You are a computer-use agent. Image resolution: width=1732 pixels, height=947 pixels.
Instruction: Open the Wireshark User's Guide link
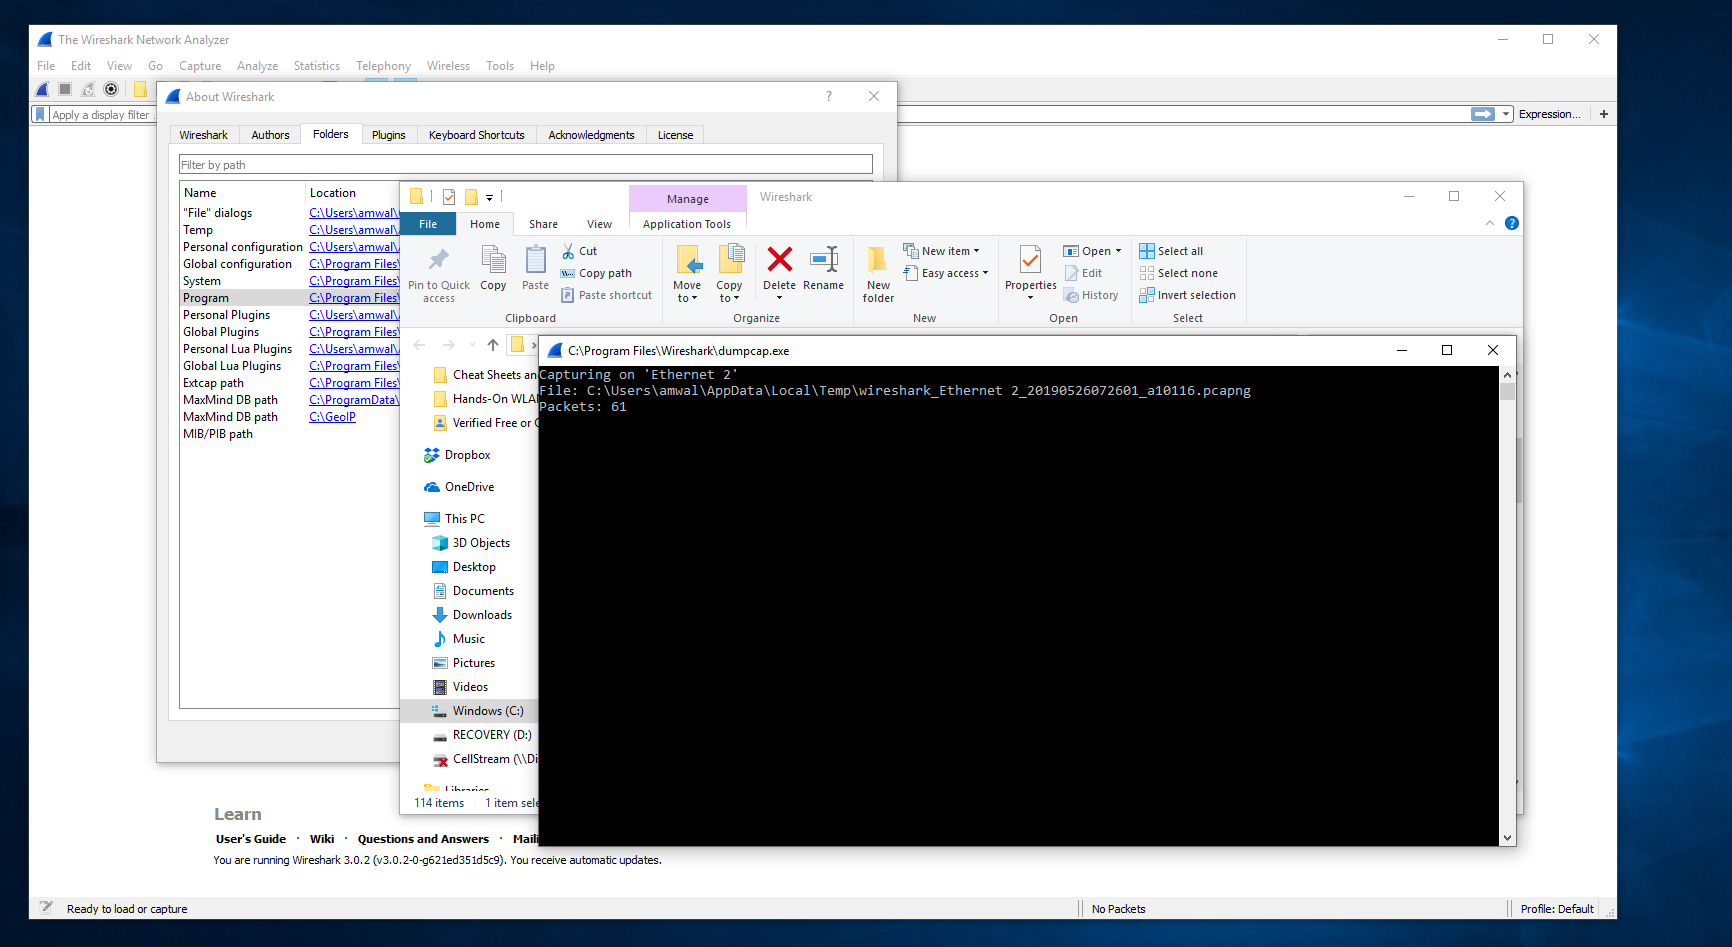click(250, 838)
